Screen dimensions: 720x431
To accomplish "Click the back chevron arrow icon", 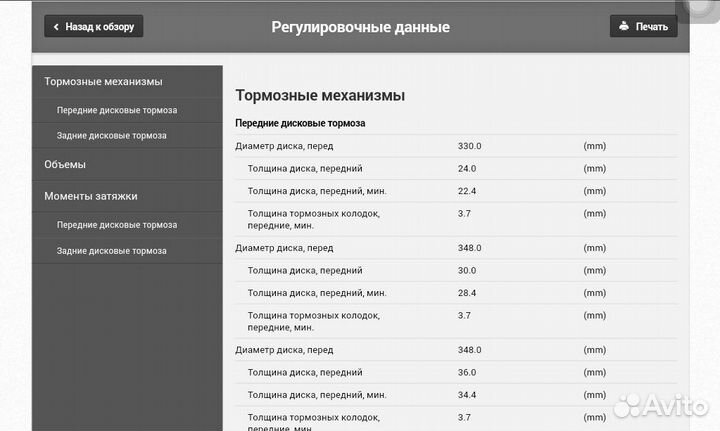I will (x=56, y=27).
